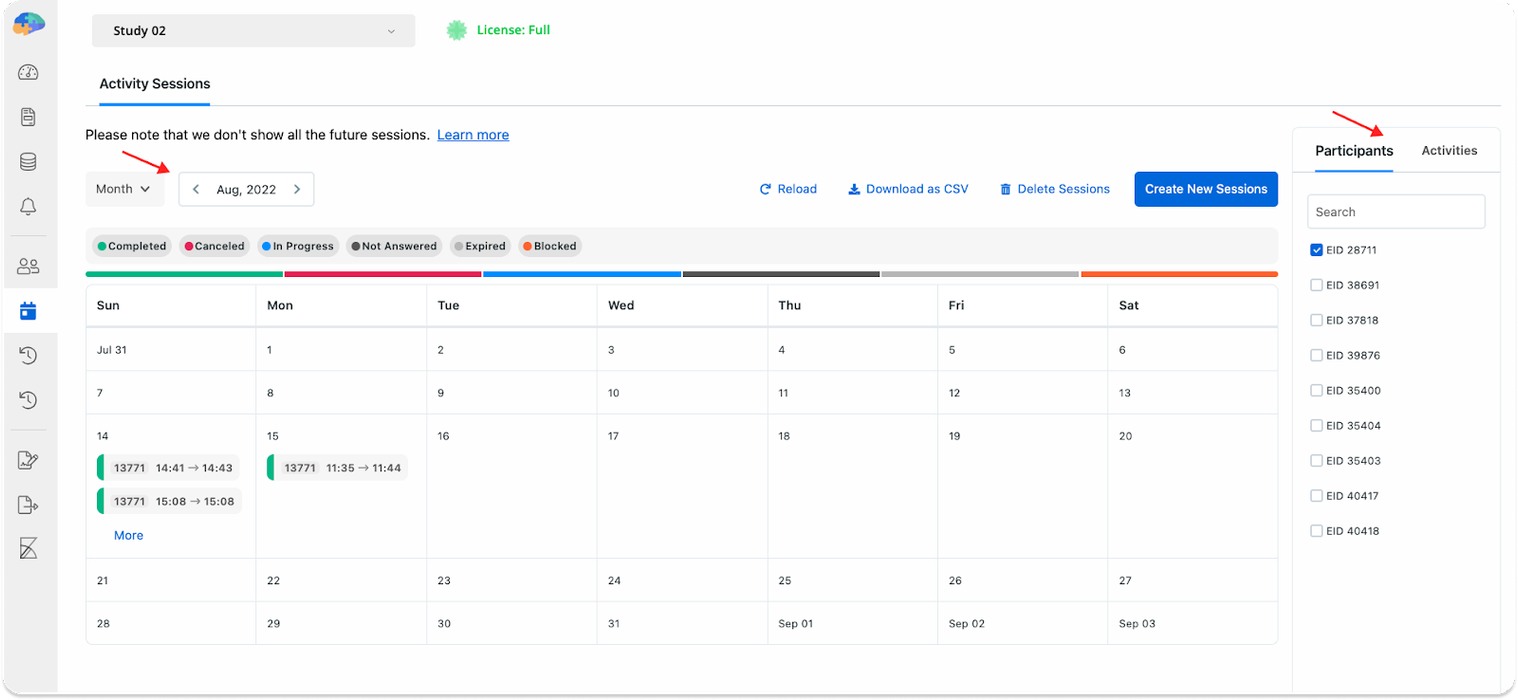Select the Activity Sessions tab
Screen dimensions: 1518x700
(154, 84)
